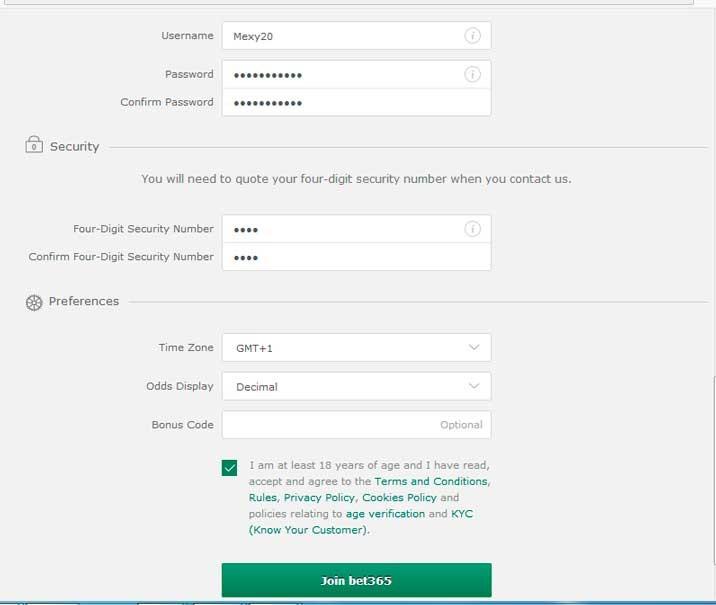Open the Terms and Conditions link
This screenshot has width=716, height=605.
(431, 482)
